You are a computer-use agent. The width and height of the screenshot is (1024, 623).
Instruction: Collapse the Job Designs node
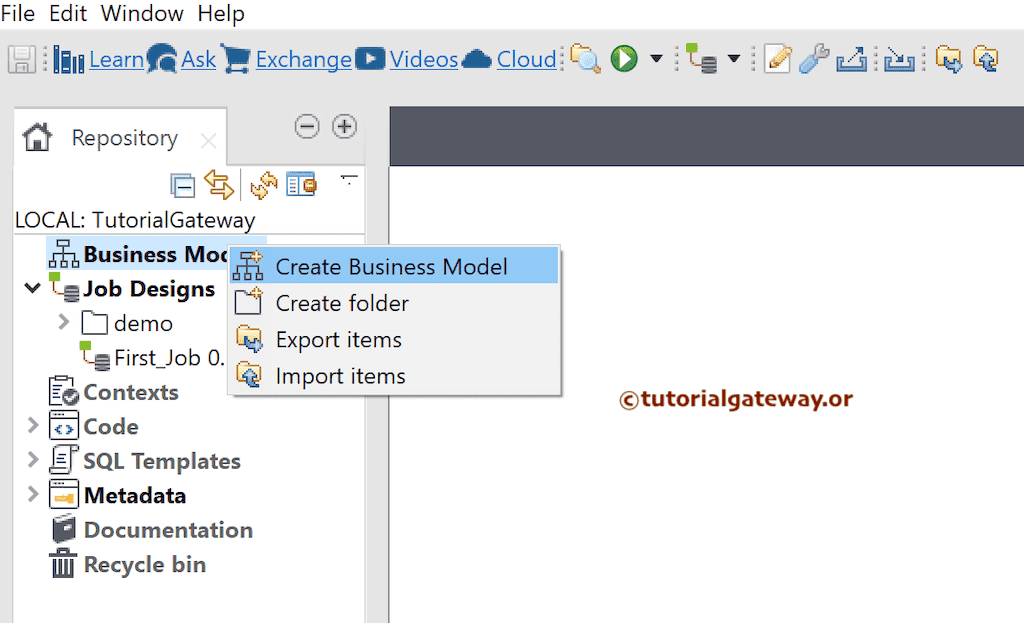[x=31, y=288]
